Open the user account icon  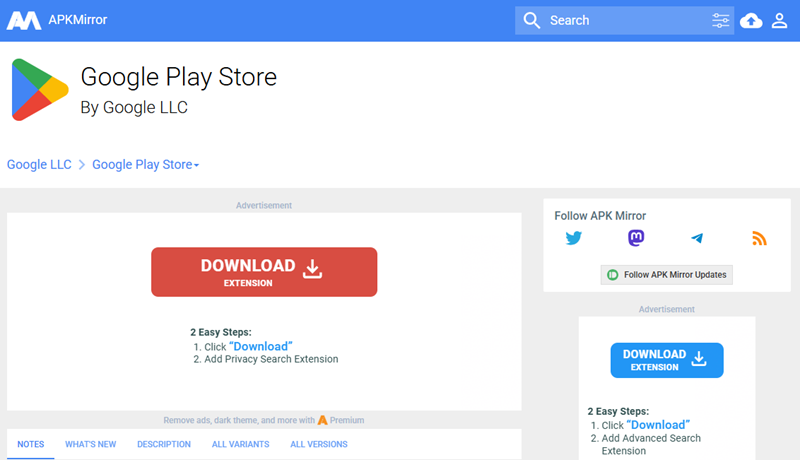pyautogui.click(x=779, y=20)
